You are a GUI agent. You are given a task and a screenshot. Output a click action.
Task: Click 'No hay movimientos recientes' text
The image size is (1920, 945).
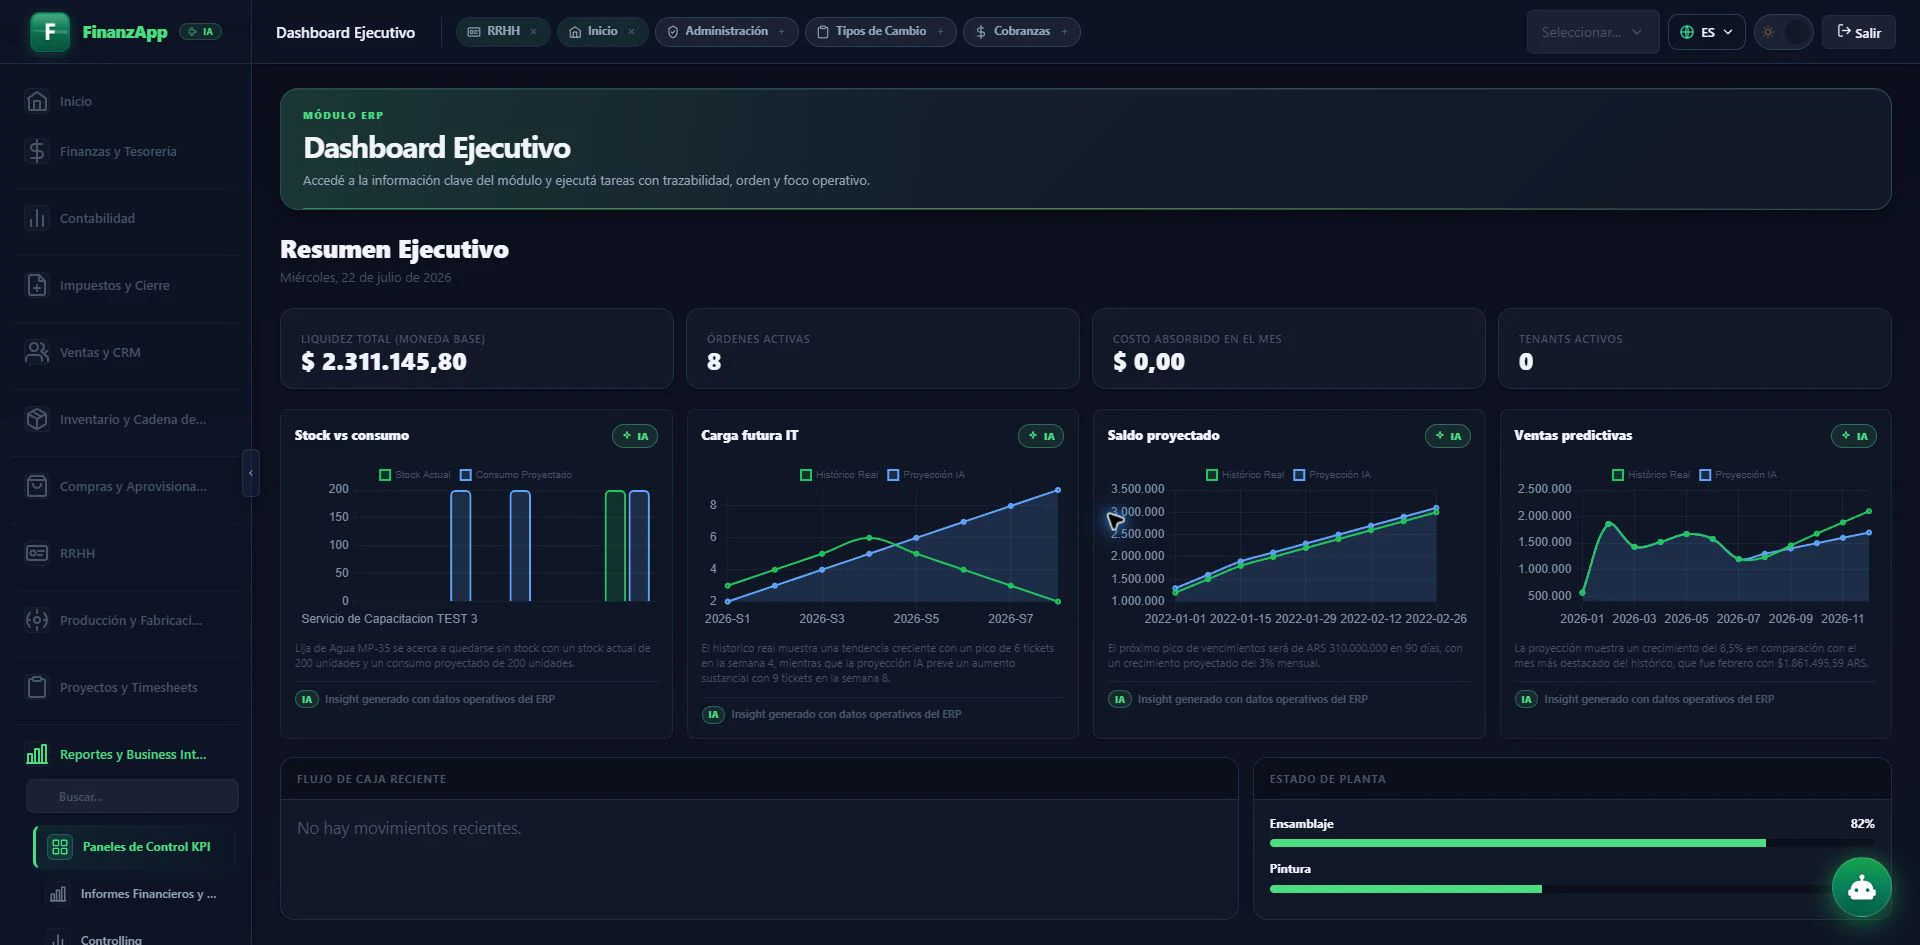pyautogui.click(x=409, y=828)
